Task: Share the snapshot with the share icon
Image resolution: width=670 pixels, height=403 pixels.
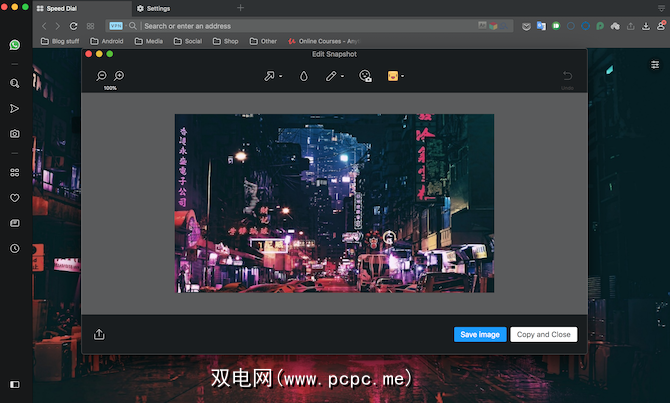Action: pos(100,334)
